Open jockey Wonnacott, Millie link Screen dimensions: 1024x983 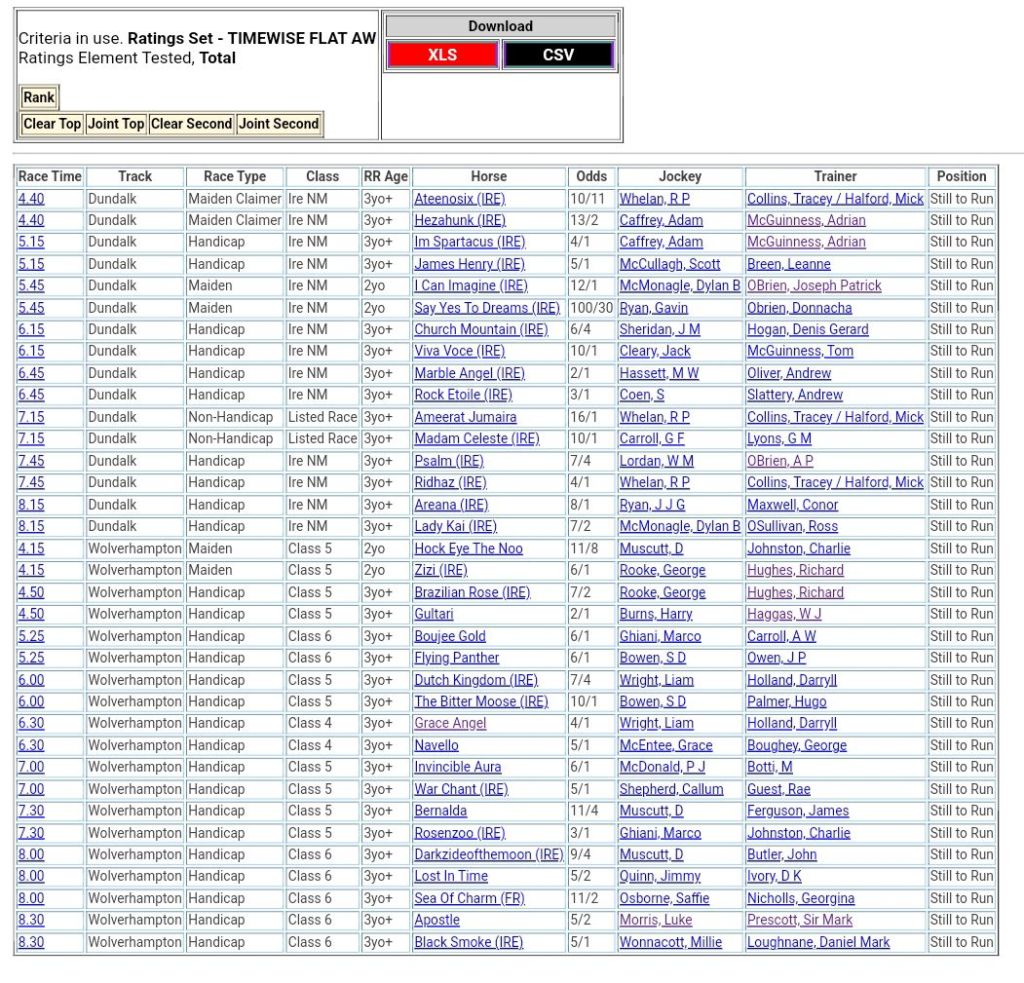coord(670,942)
